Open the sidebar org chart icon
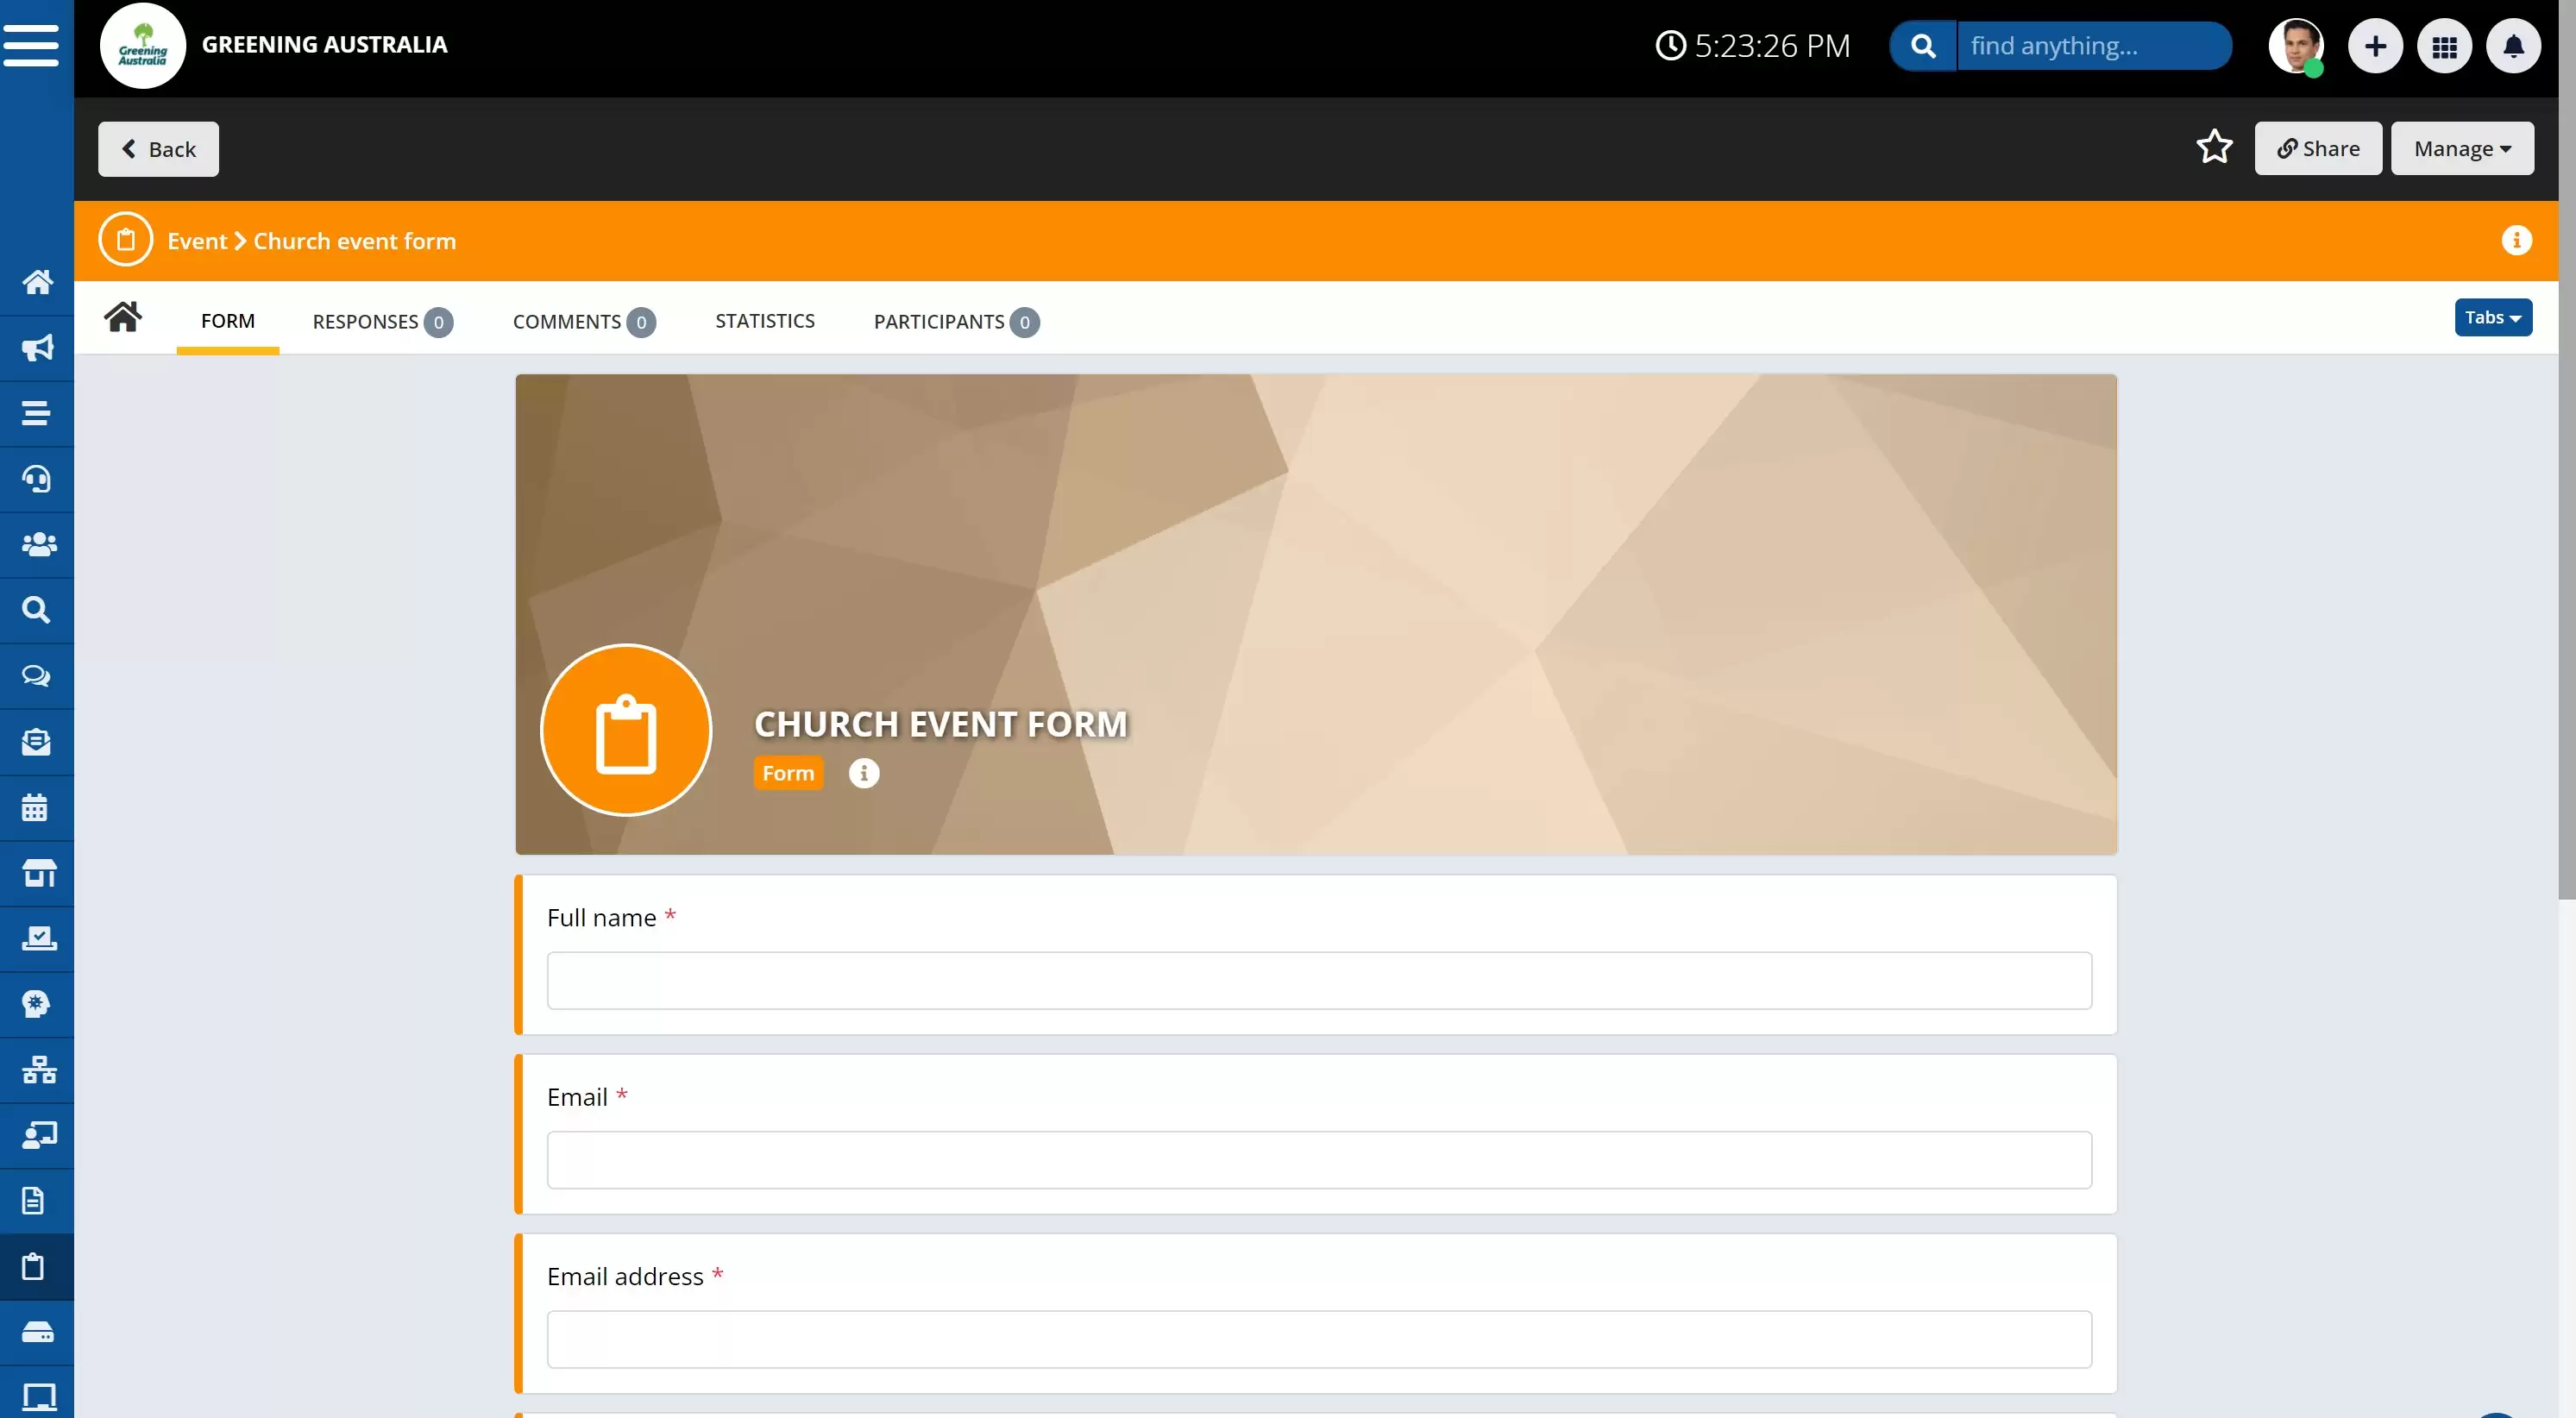This screenshot has width=2576, height=1418. [x=37, y=1070]
